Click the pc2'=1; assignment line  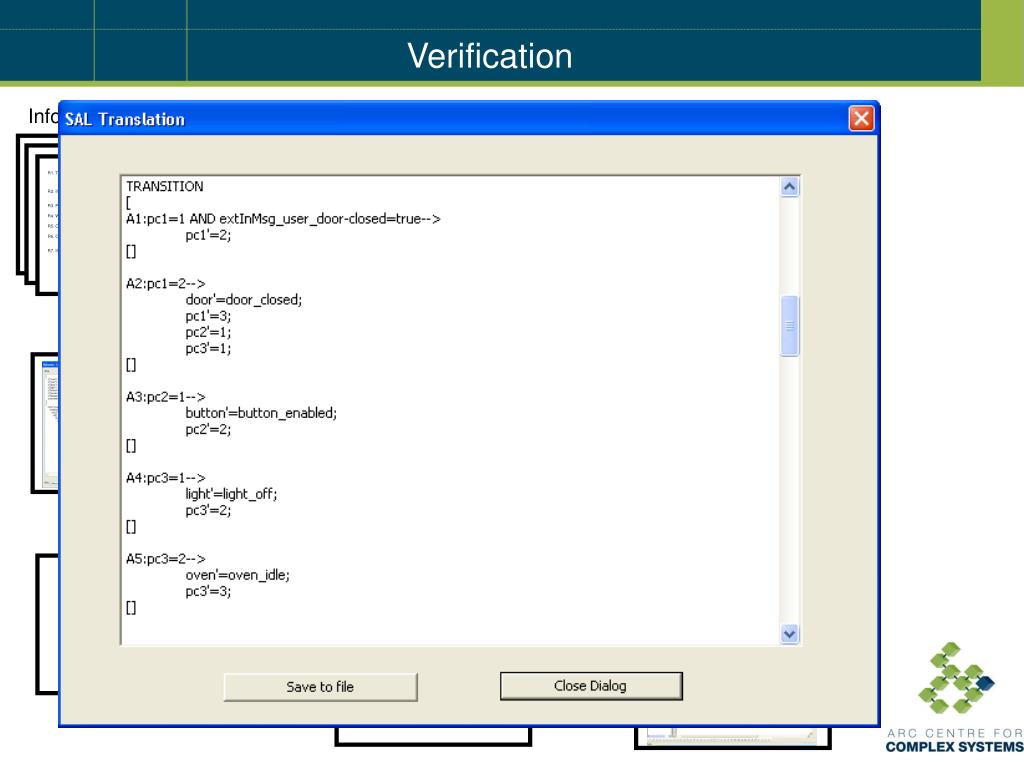click(208, 332)
